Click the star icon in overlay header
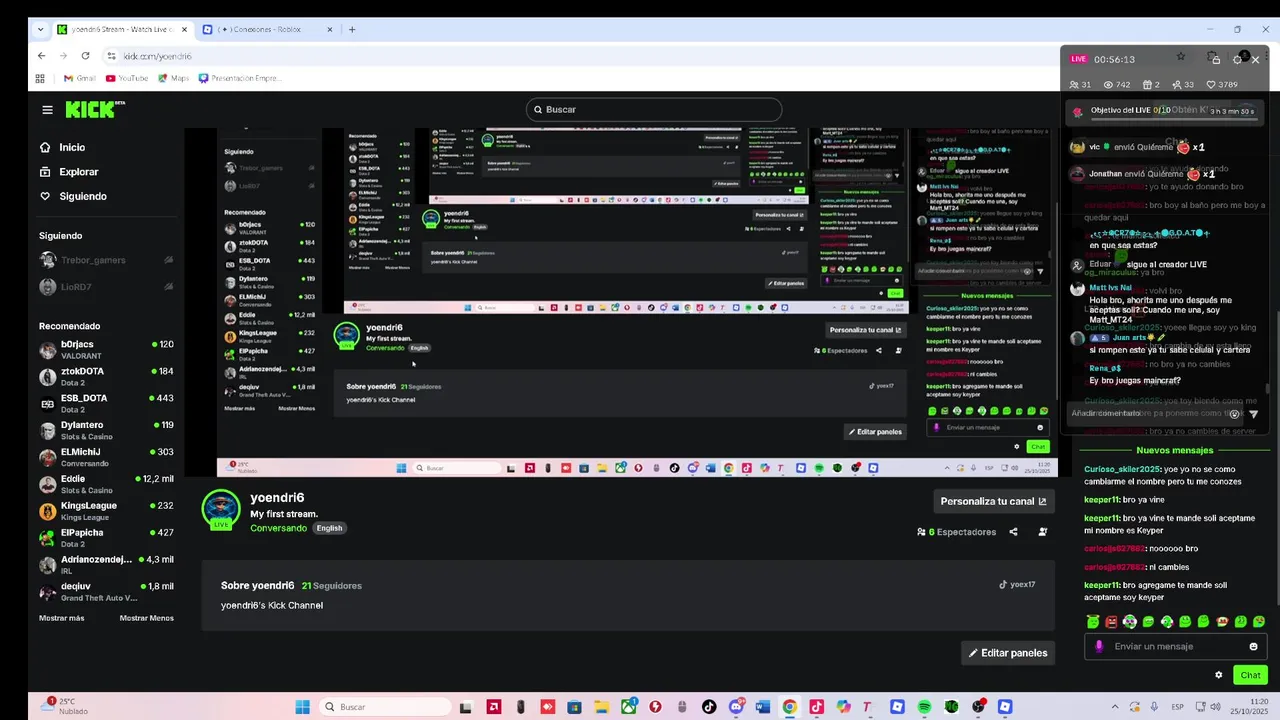The image size is (1280, 720). point(1181,57)
